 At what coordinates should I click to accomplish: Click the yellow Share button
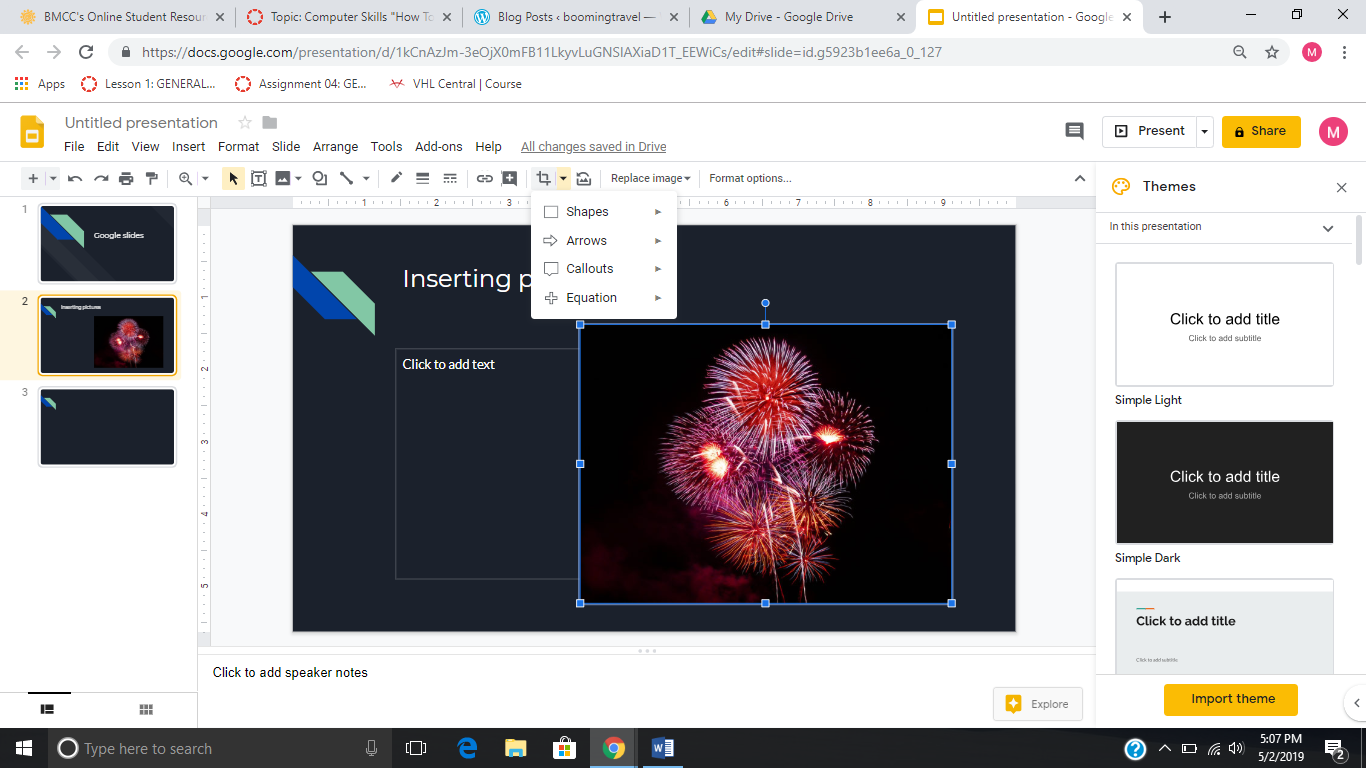[1260, 131]
